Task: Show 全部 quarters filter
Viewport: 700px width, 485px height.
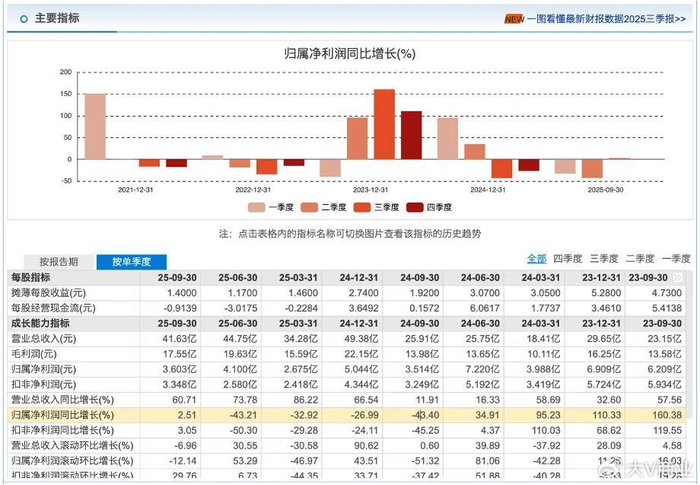Action: tap(537, 259)
